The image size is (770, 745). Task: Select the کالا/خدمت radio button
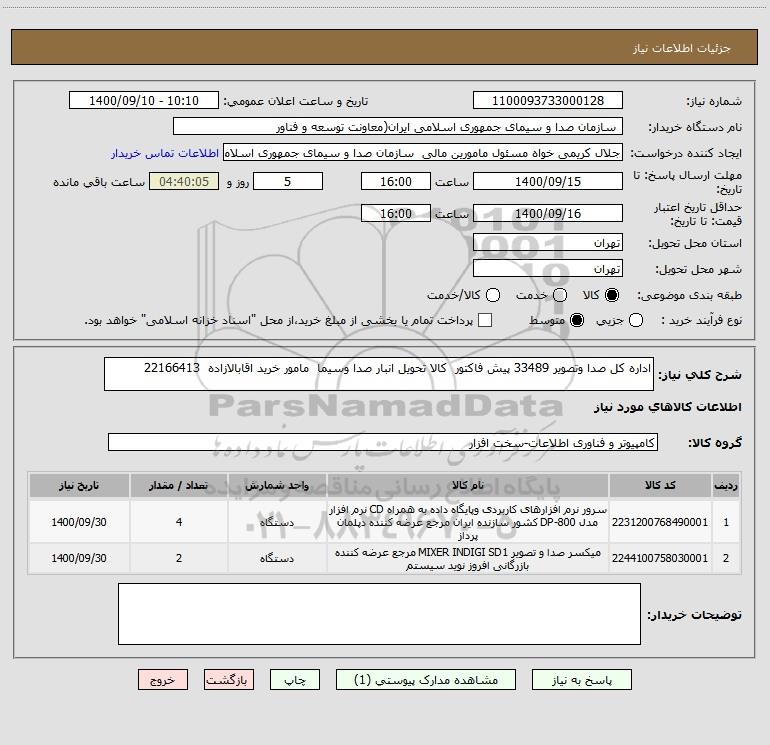[x=493, y=295]
